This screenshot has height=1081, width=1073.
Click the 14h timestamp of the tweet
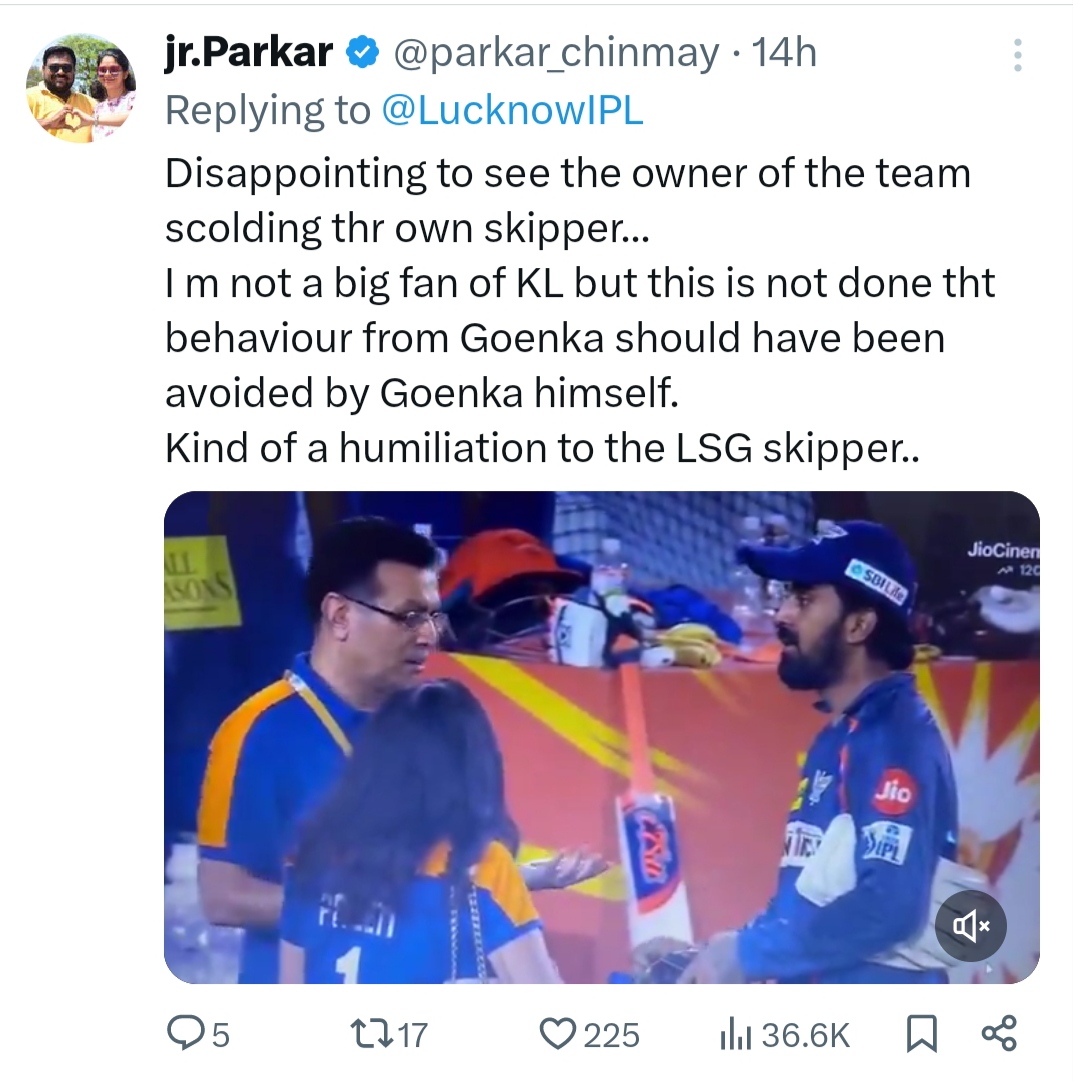(785, 54)
